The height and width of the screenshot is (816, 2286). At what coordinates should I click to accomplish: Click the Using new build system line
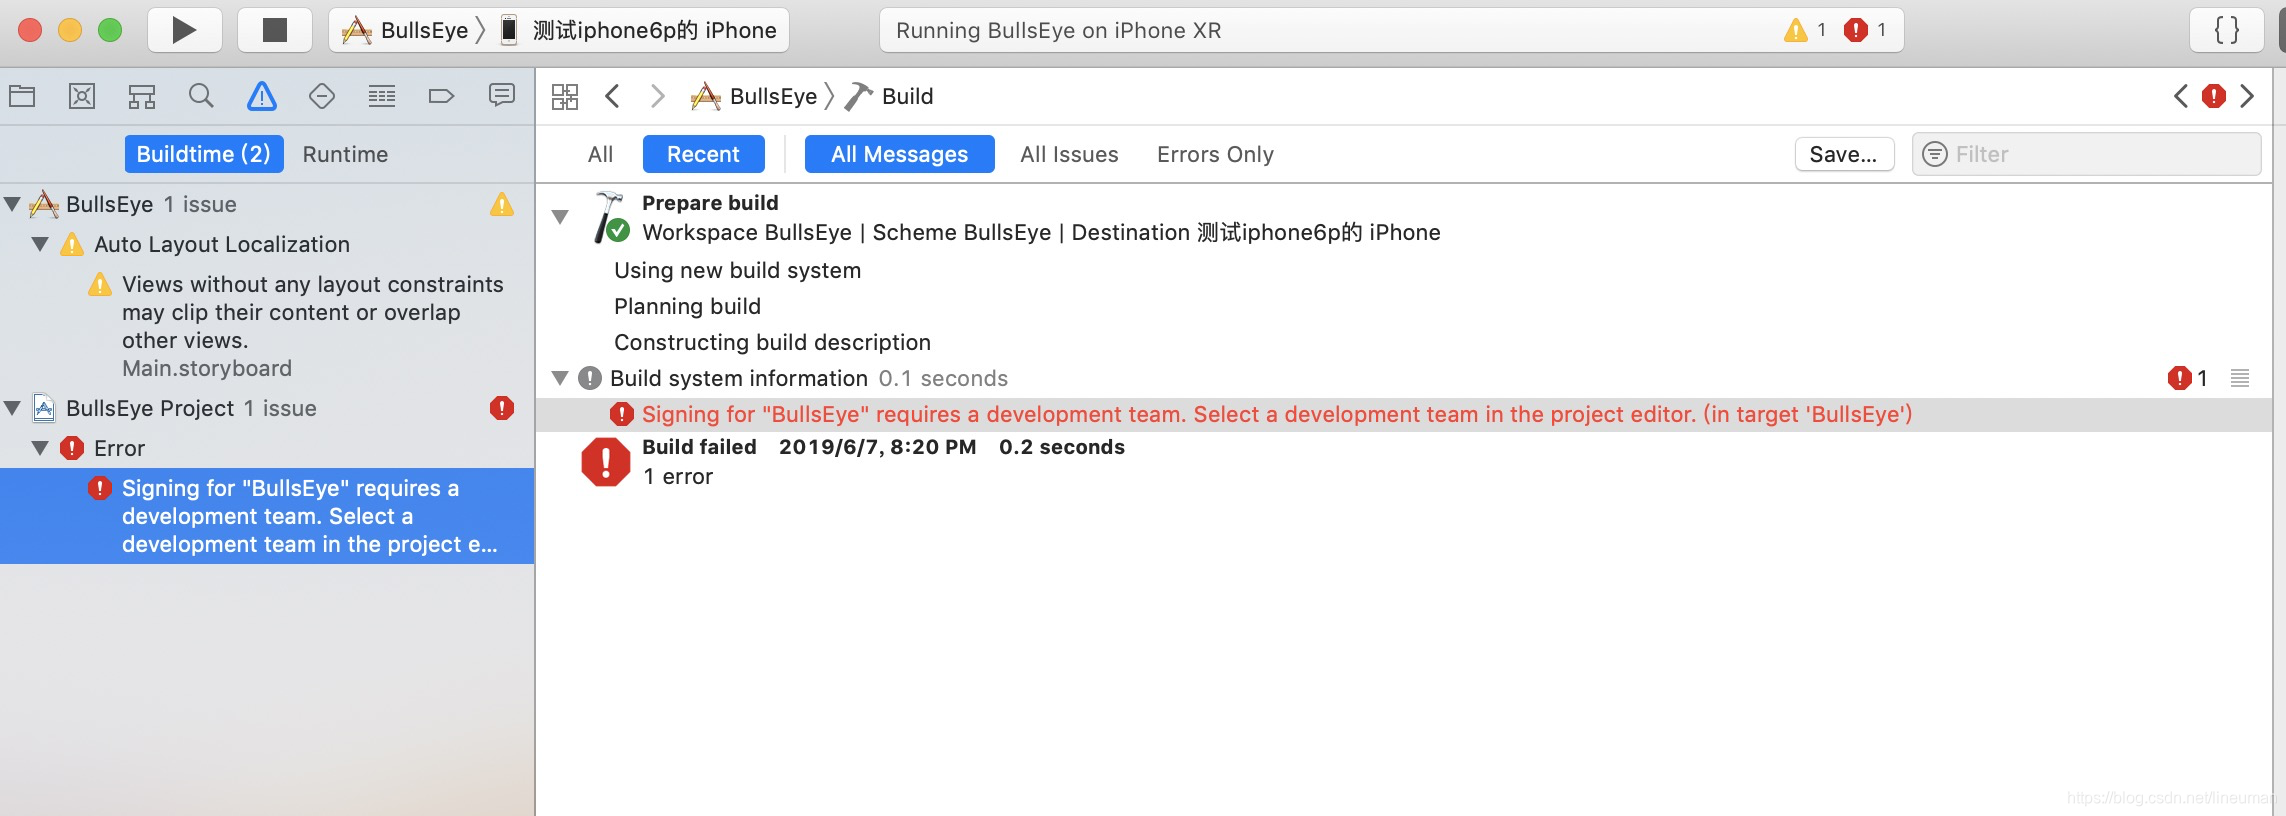(x=737, y=270)
